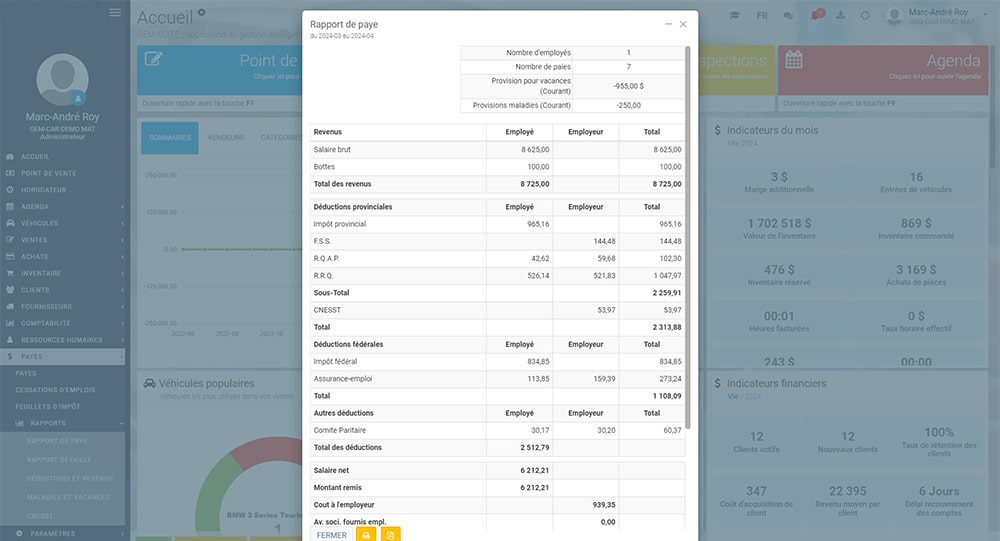1000x541 pixels.
Task: Click the gear icon beside Accueil title
Action: [x=202, y=13]
